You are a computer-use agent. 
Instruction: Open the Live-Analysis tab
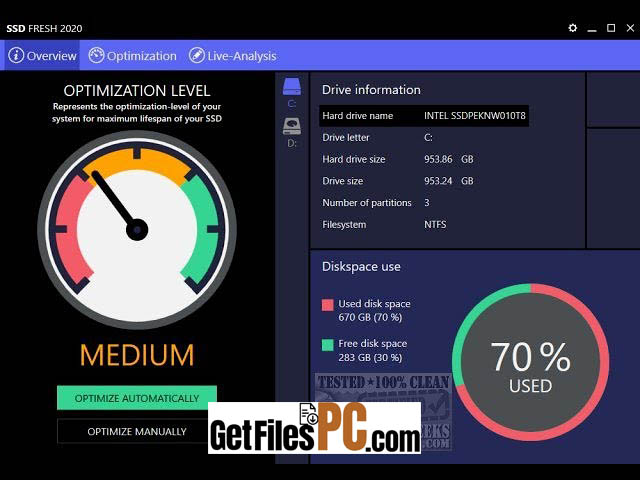[233, 56]
